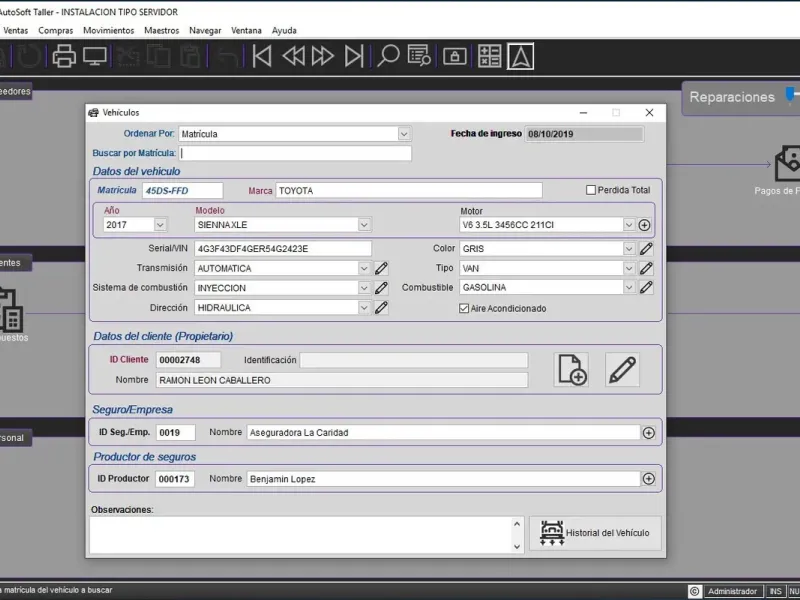Edit the Color list with the pencil icon
Screen dimensions: 800x600
(x=646, y=249)
